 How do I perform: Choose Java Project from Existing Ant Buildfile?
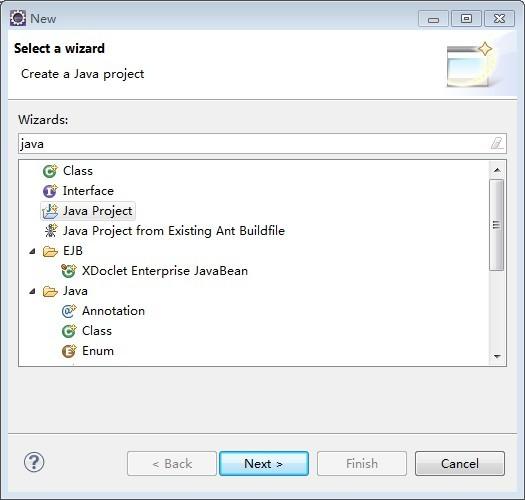click(x=174, y=231)
